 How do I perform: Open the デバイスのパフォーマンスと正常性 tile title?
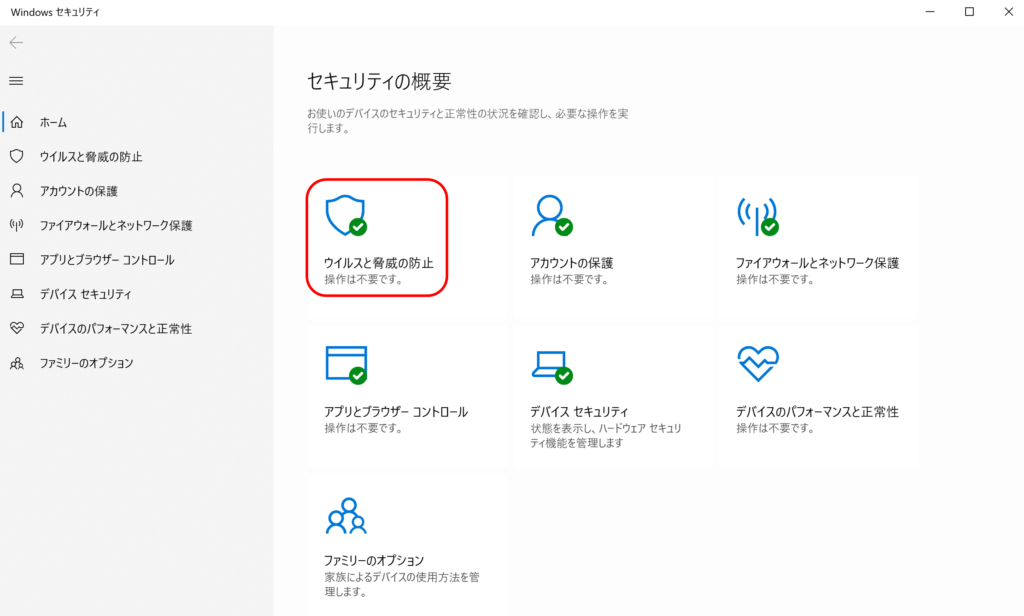point(818,412)
